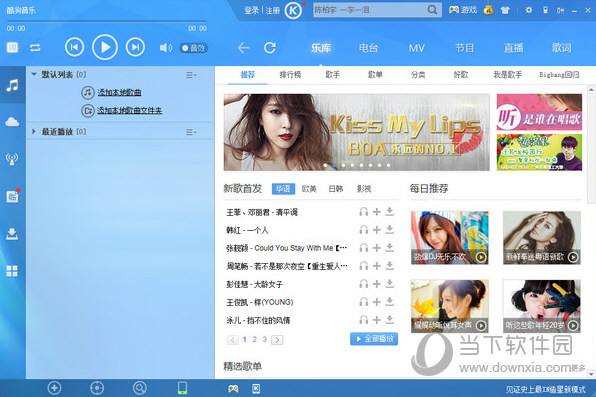
Task: Select the 歌手 sub-tab
Action: [x=333, y=75]
